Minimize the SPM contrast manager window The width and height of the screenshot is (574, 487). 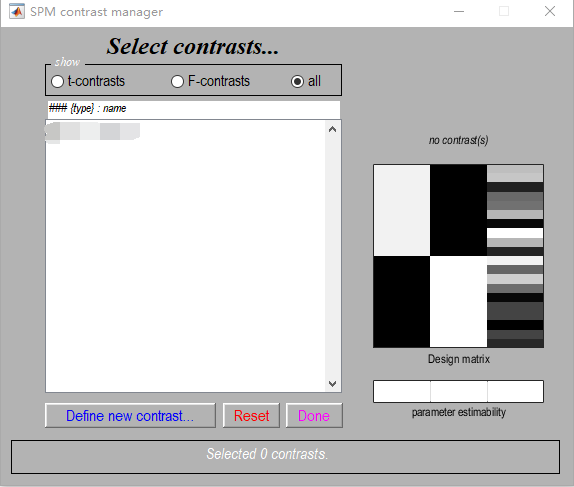pos(459,11)
